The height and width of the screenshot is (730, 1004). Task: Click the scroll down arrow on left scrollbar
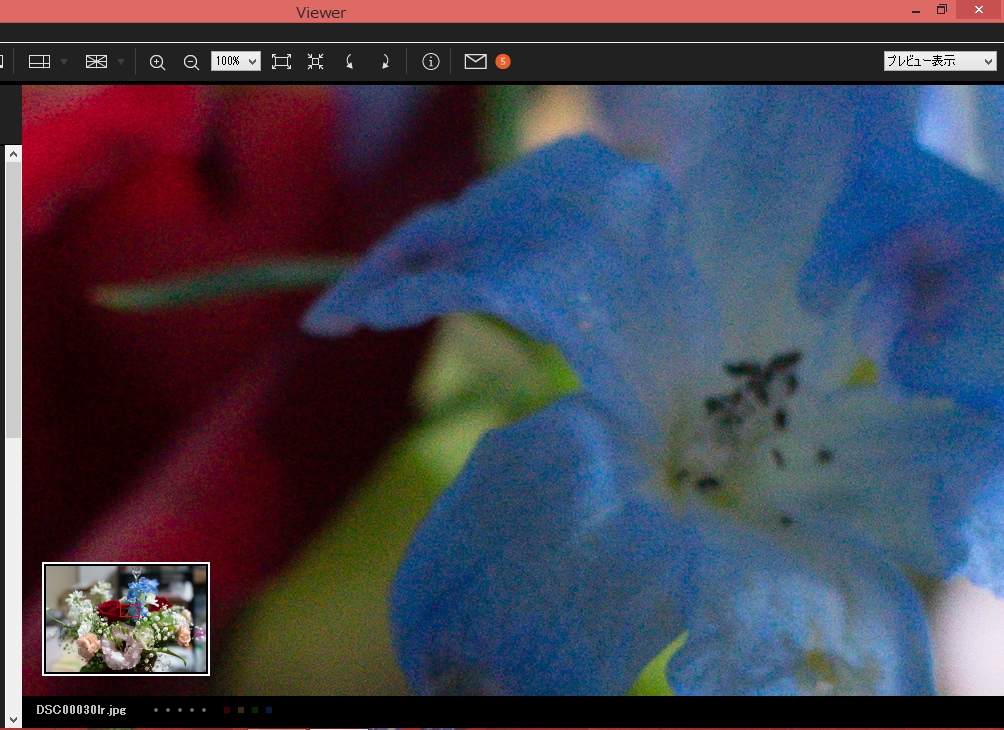click(13, 719)
